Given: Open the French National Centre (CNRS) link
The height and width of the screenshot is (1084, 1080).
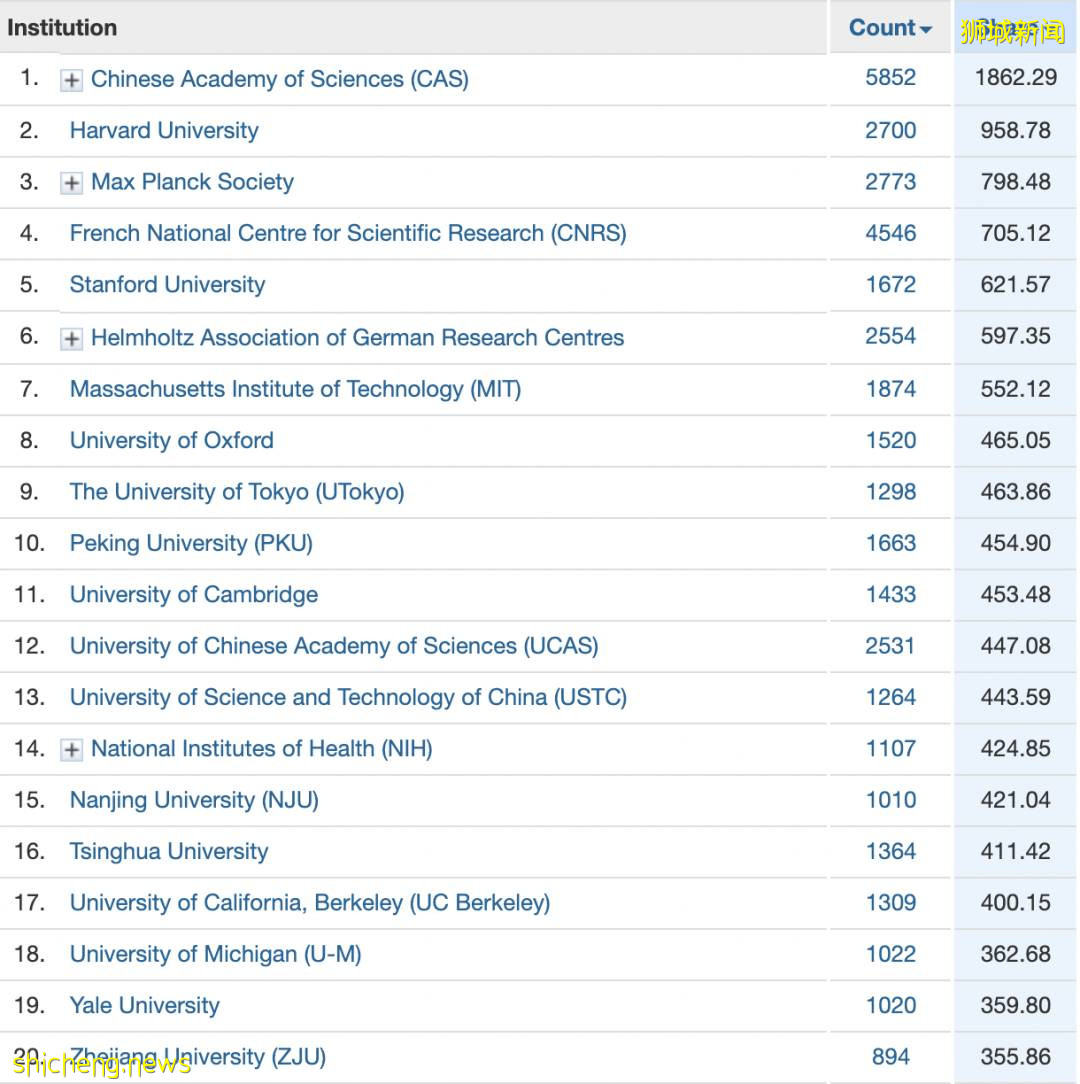Looking at the screenshot, I should tap(348, 234).
